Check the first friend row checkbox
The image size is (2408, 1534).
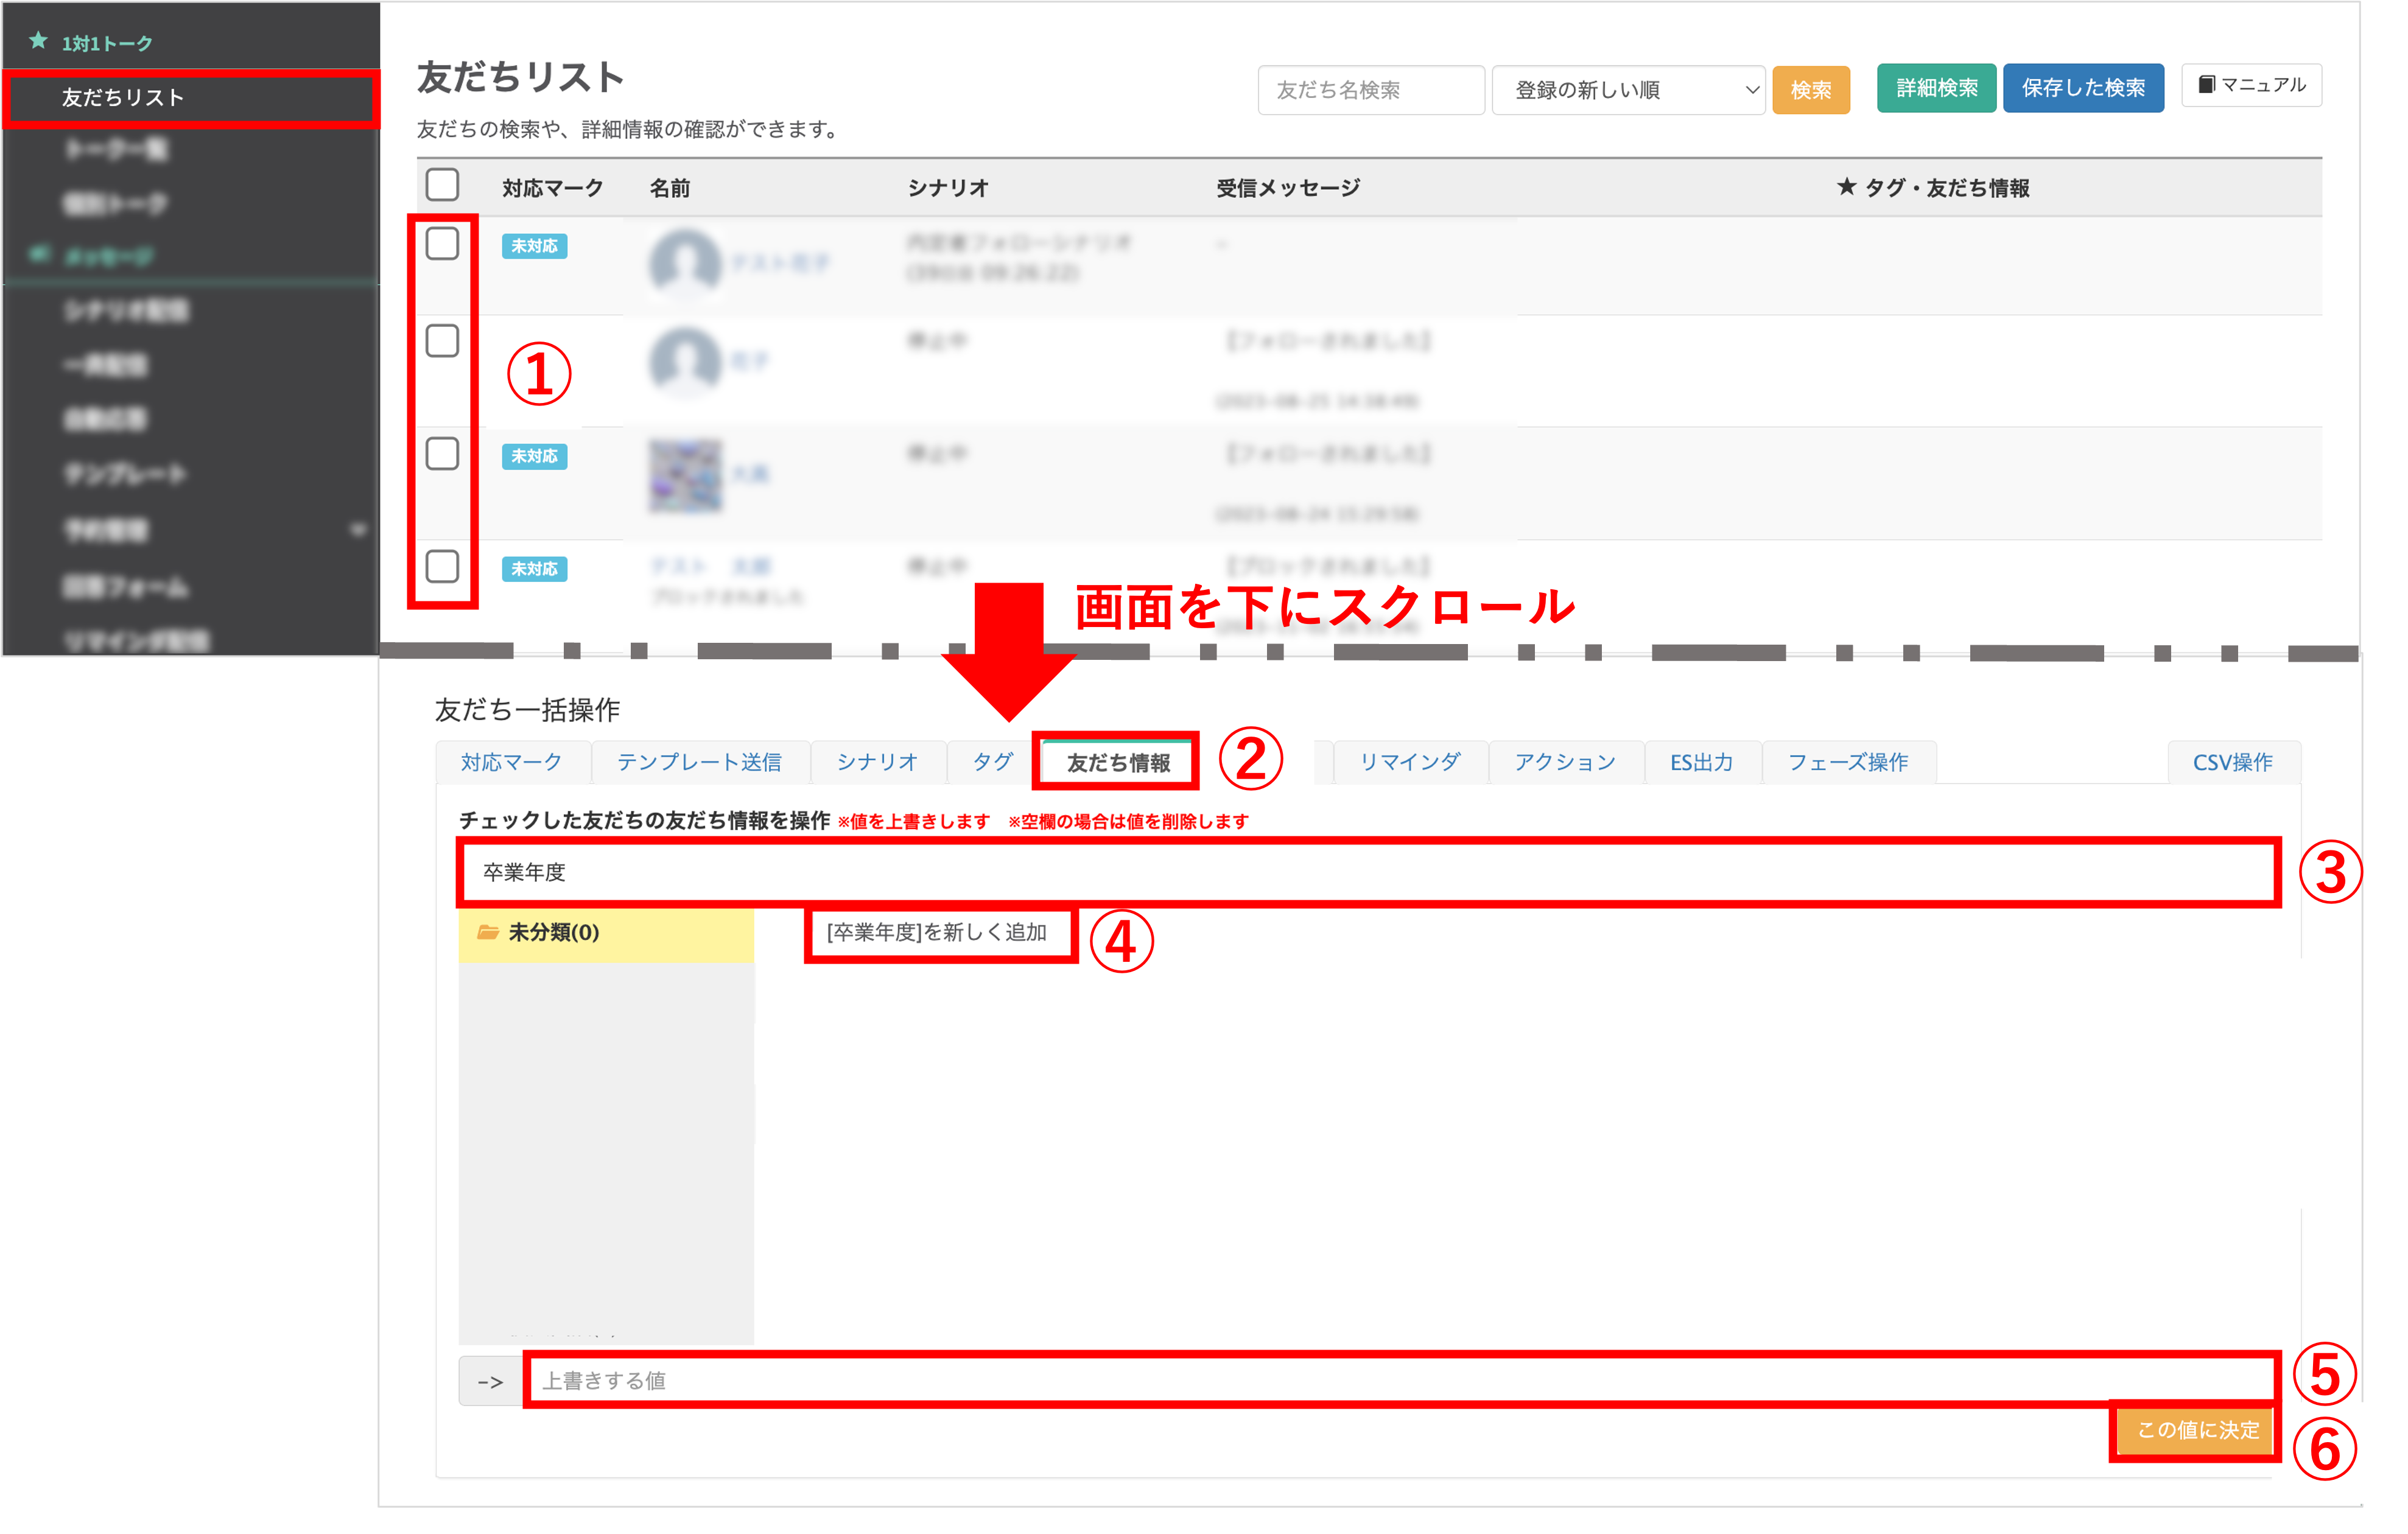442,244
